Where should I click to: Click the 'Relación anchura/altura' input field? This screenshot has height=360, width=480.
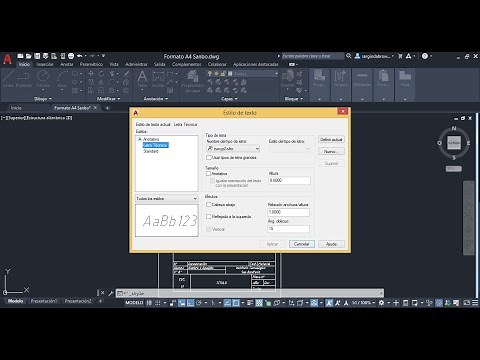288,212
